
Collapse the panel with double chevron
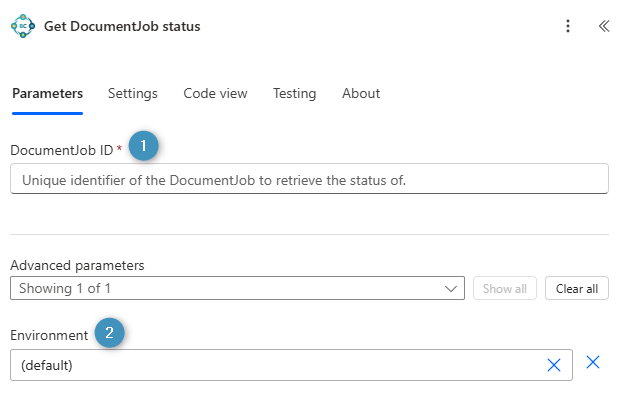(604, 26)
